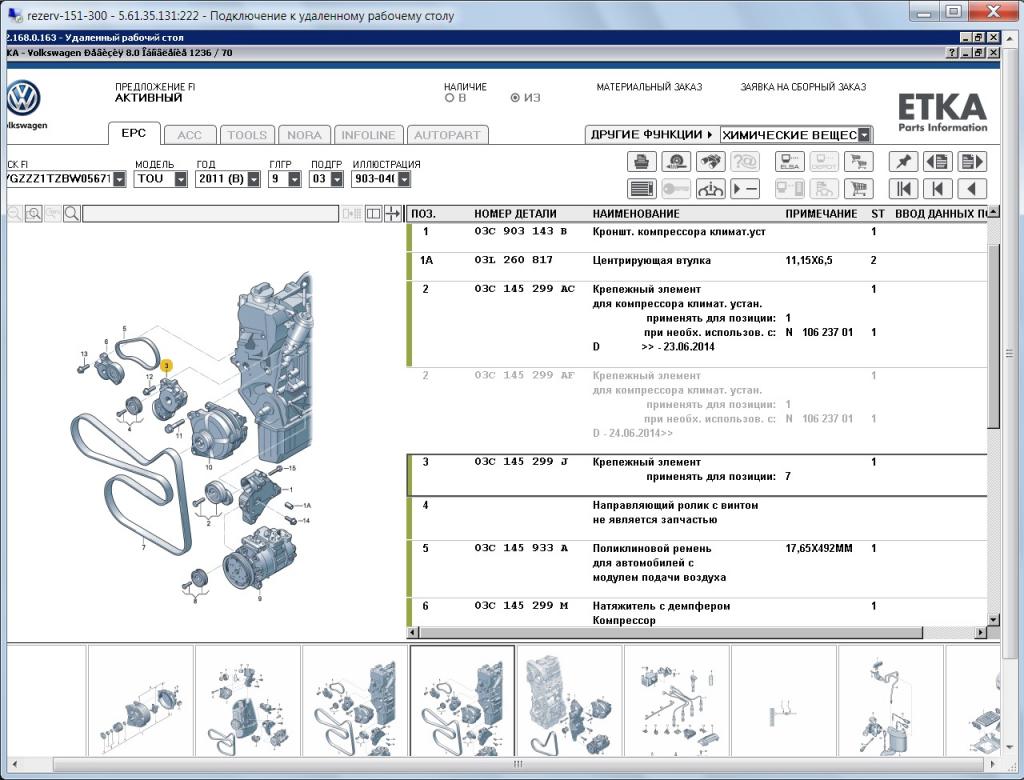Open the МОДЕЛЬ TOU dropdown
This screenshot has height=780, width=1024.
181,179
